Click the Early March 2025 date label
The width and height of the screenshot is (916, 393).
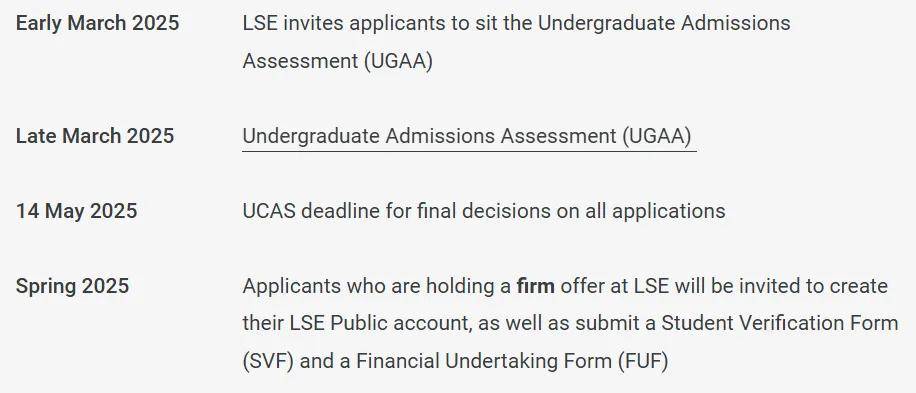[98, 23]
